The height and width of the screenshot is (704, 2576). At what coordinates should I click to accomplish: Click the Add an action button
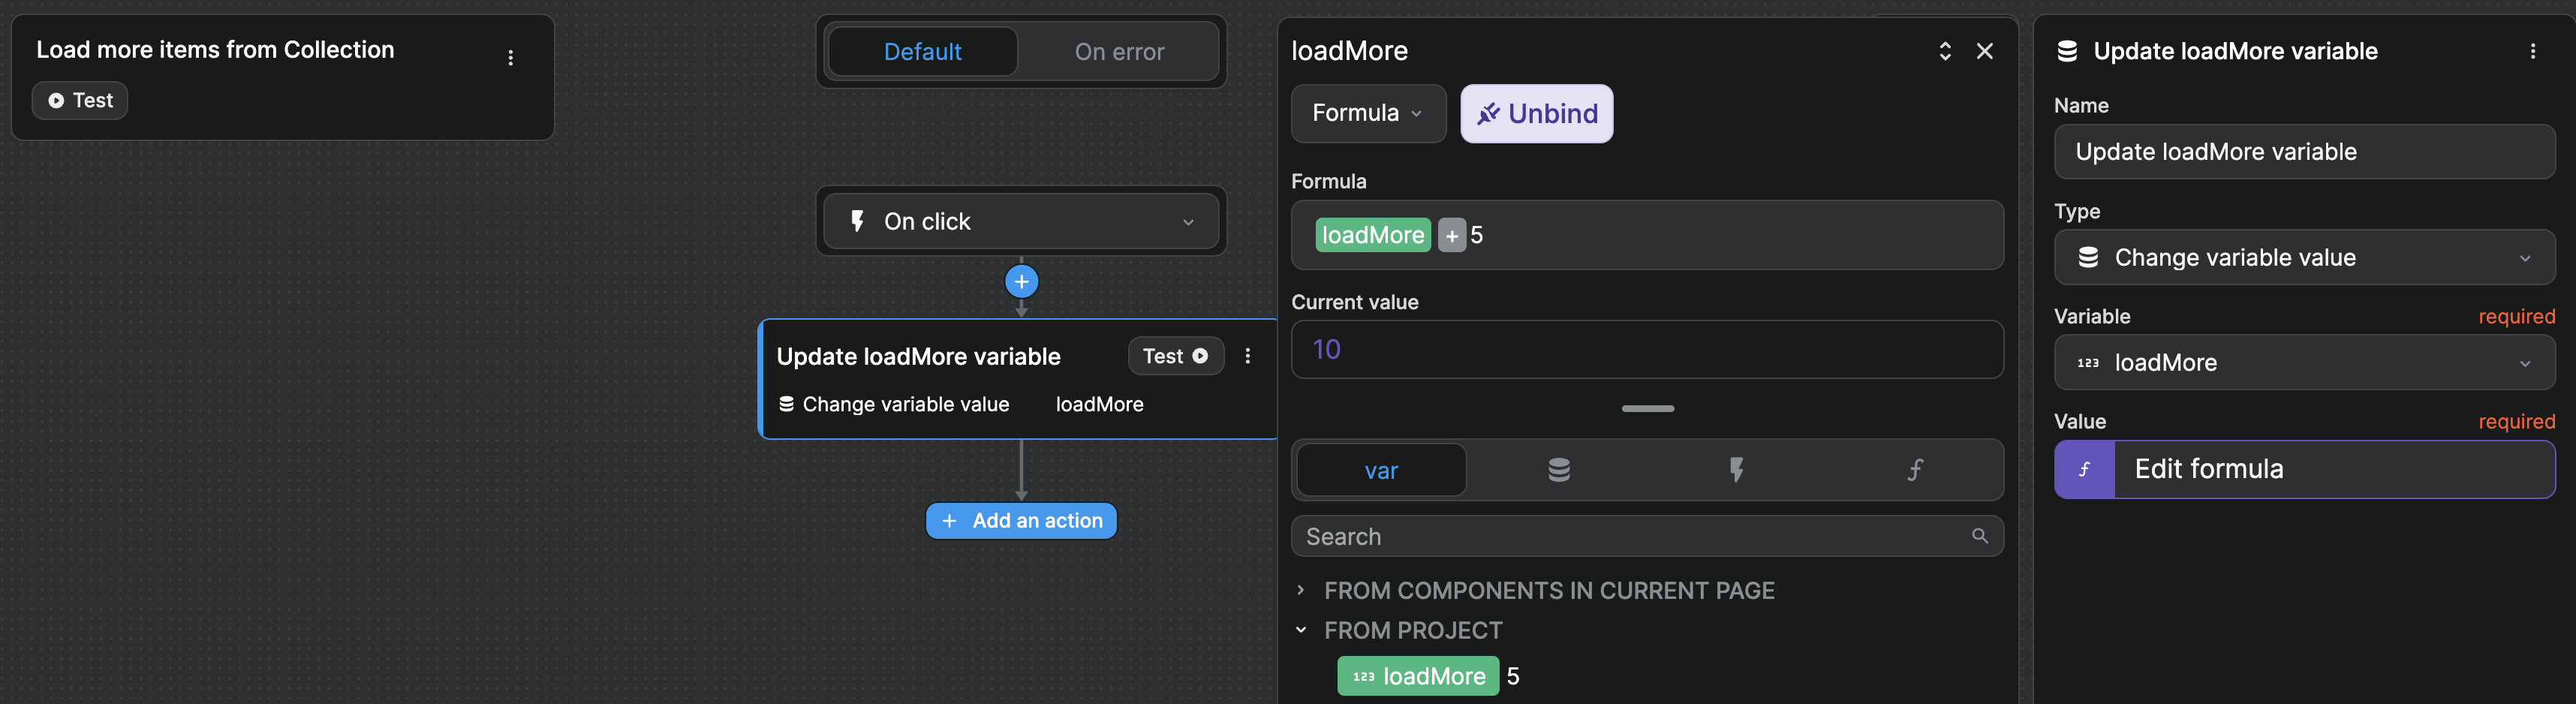click(1021, 520)
